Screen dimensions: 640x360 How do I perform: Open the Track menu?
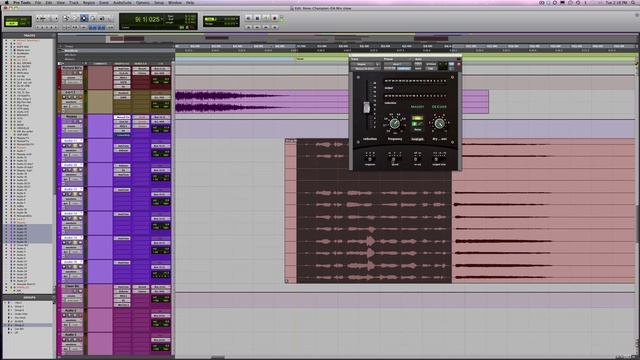pyautogui.click(x=74, y=2)
